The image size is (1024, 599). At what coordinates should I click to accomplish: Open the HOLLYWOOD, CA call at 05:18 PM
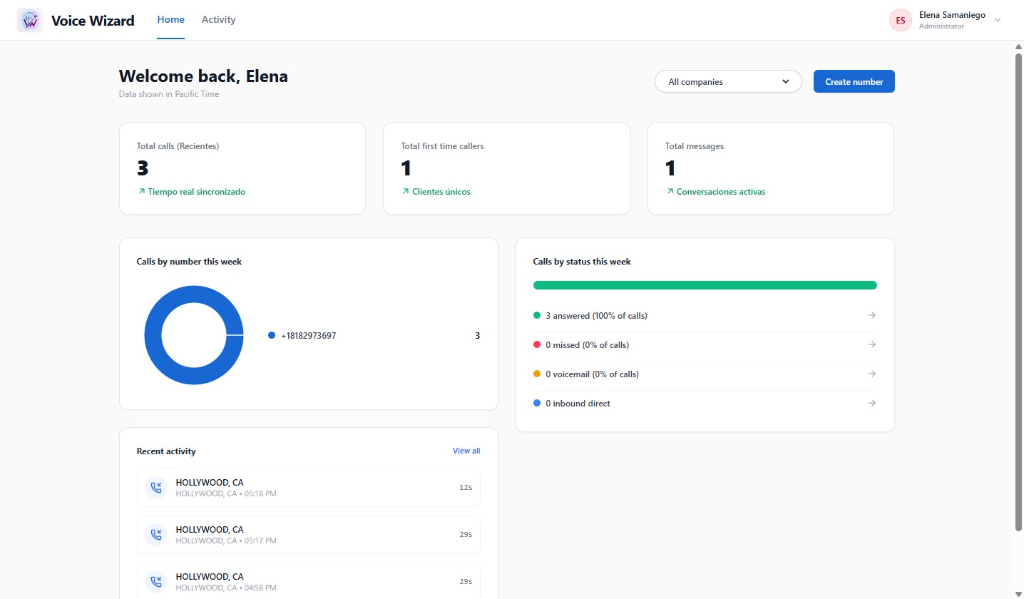pyautogui.click(x=308, y=487)
